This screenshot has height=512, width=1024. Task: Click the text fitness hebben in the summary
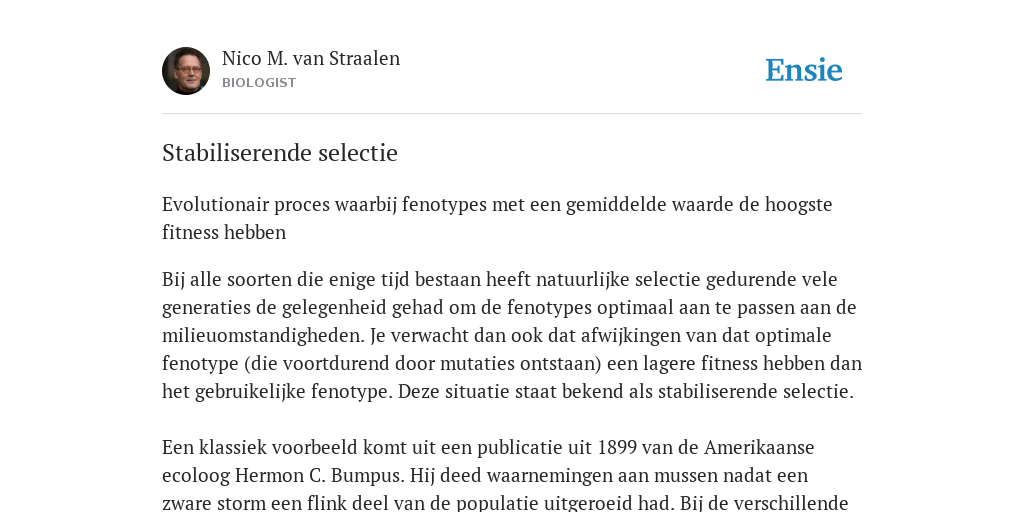pyautogui.click(x=224, y=232)
